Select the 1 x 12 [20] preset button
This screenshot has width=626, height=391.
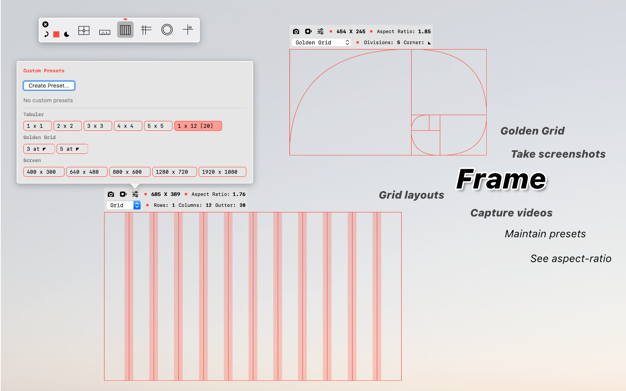[x=198, y=126]
